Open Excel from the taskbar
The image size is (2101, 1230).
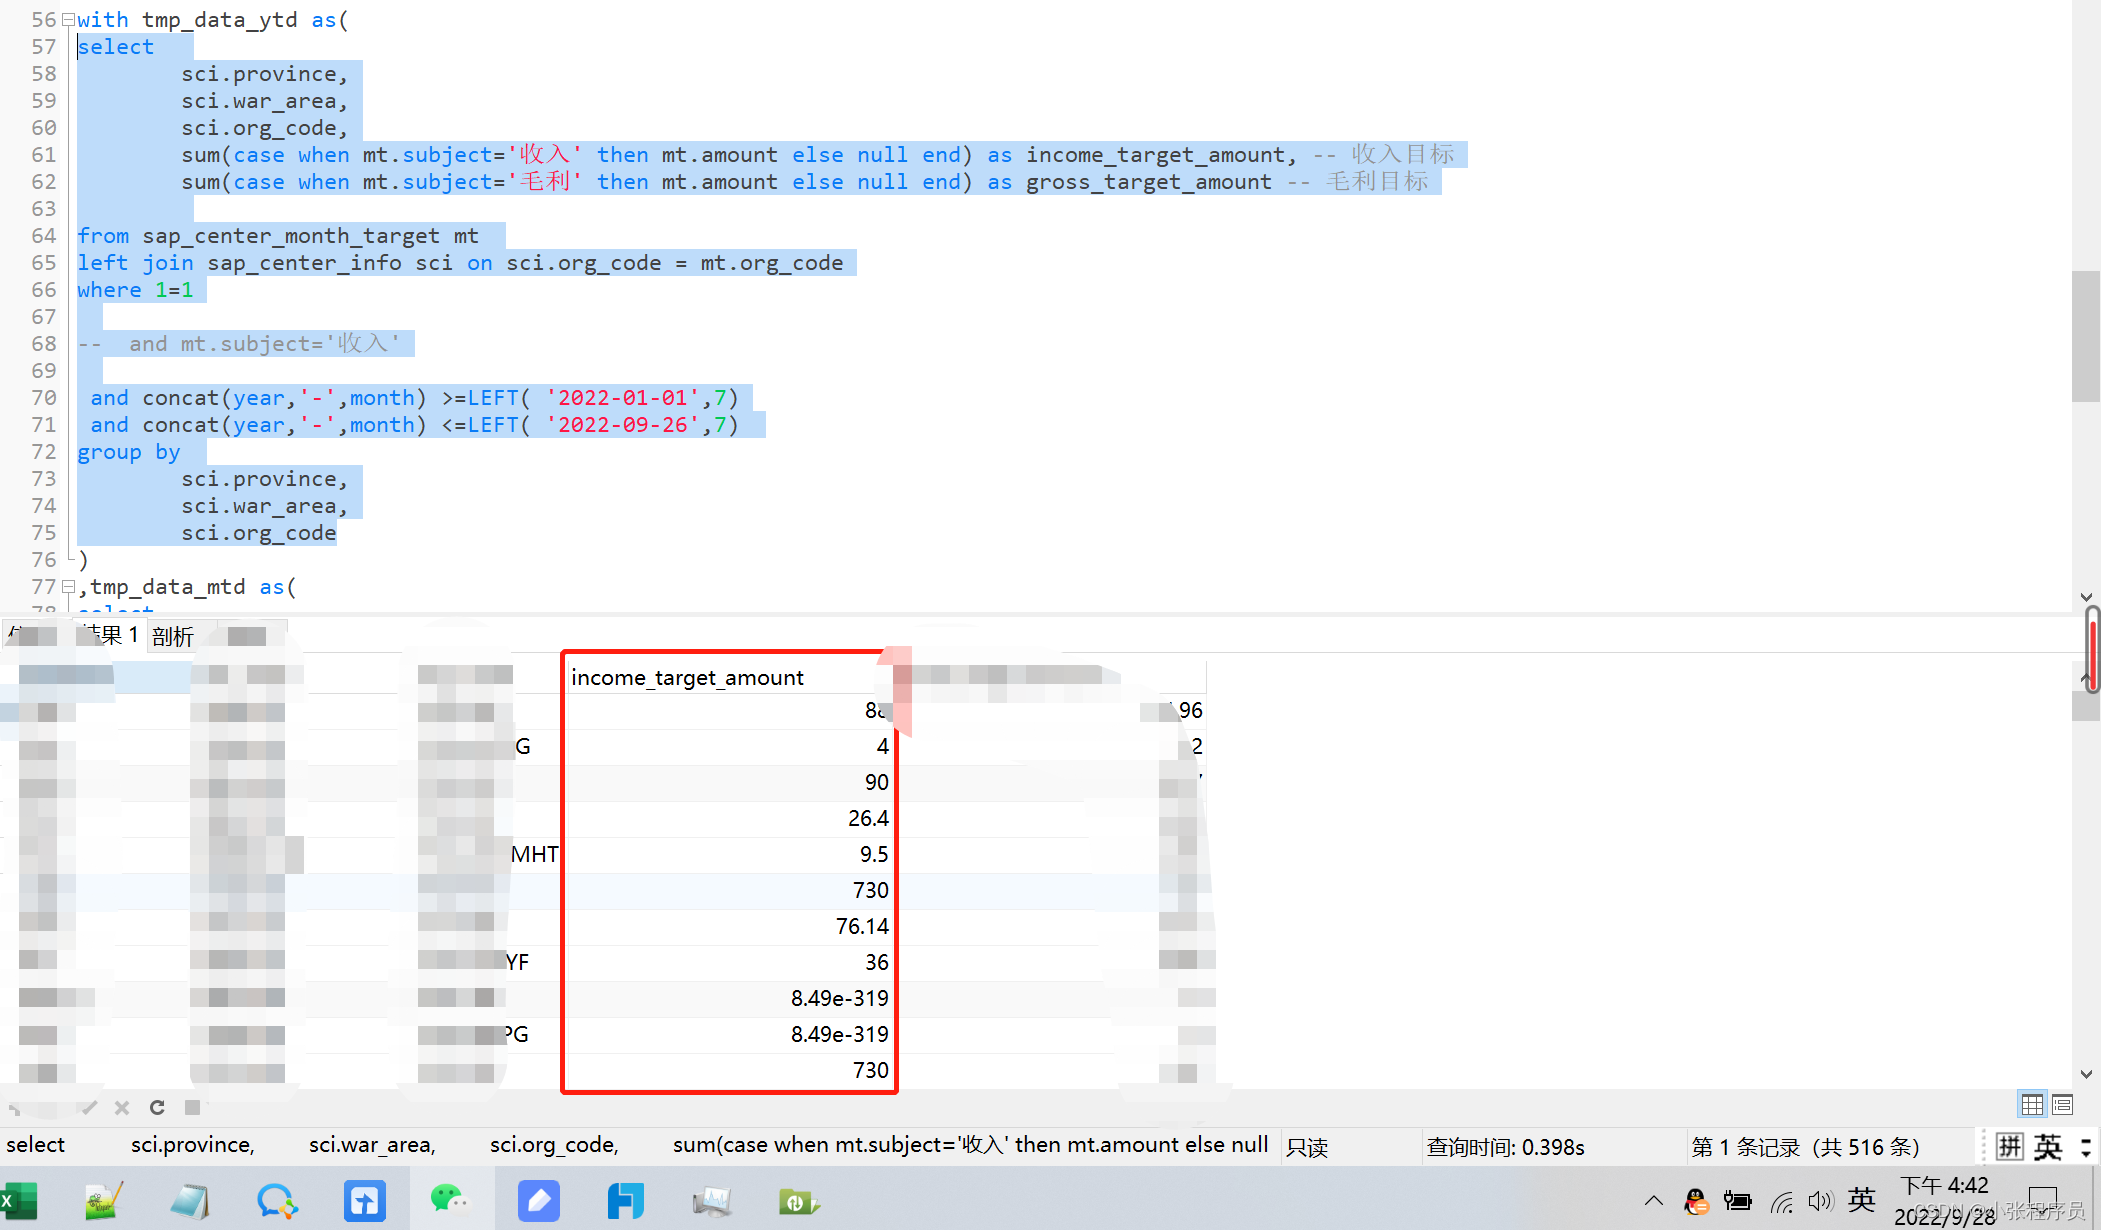18,1200
